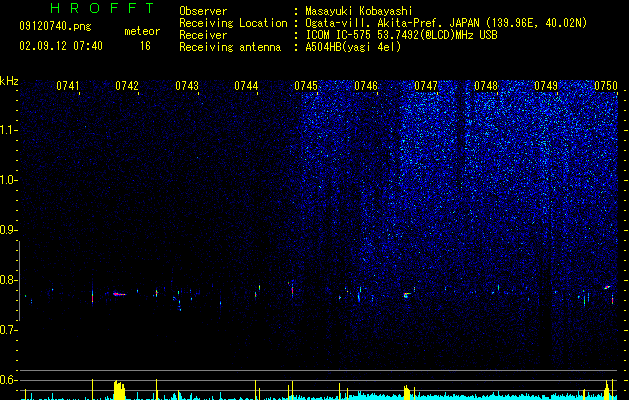Click the 0.8 kHz axis label
The image size is (629, 400).
coord(8,280)
